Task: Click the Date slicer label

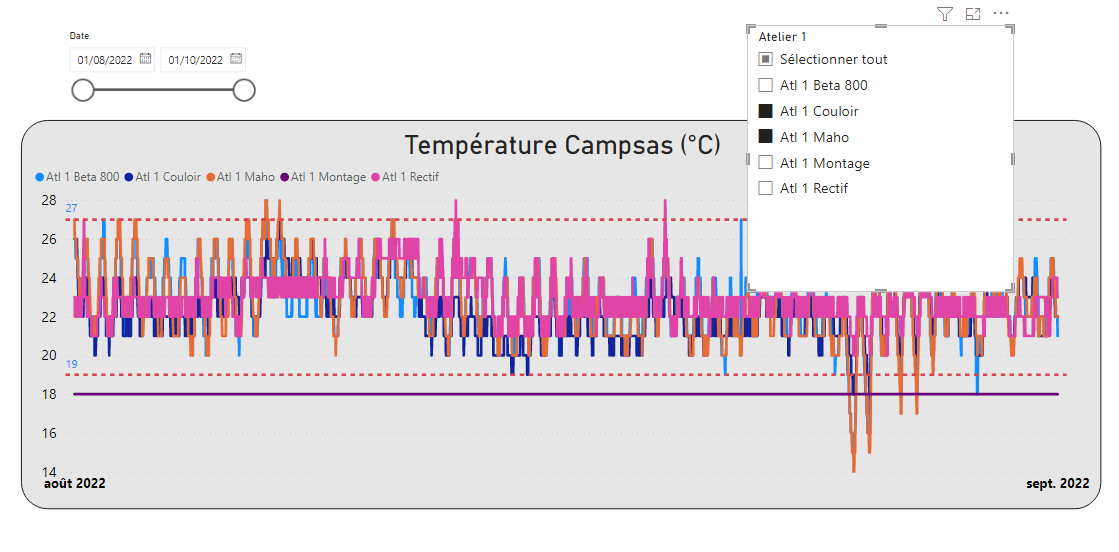Action: (79, 36)
